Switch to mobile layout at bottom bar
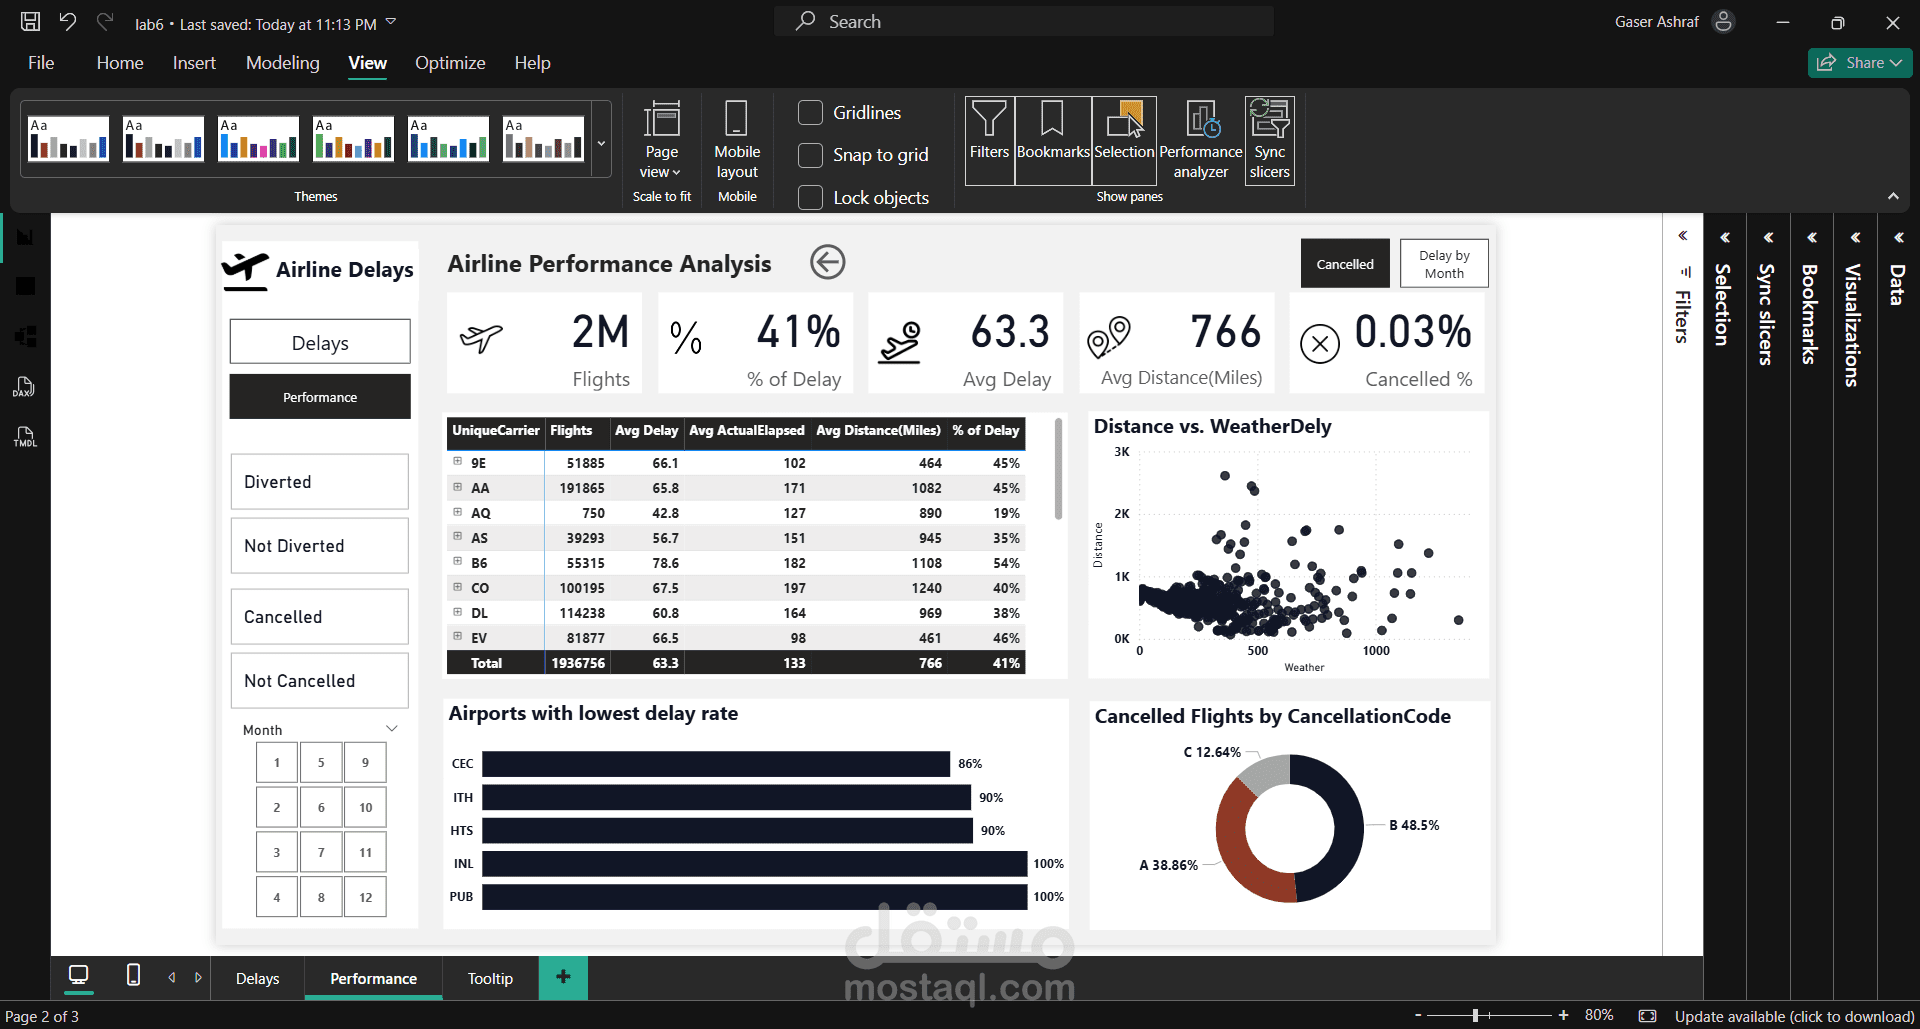1920x1029 pixels. 133,975
